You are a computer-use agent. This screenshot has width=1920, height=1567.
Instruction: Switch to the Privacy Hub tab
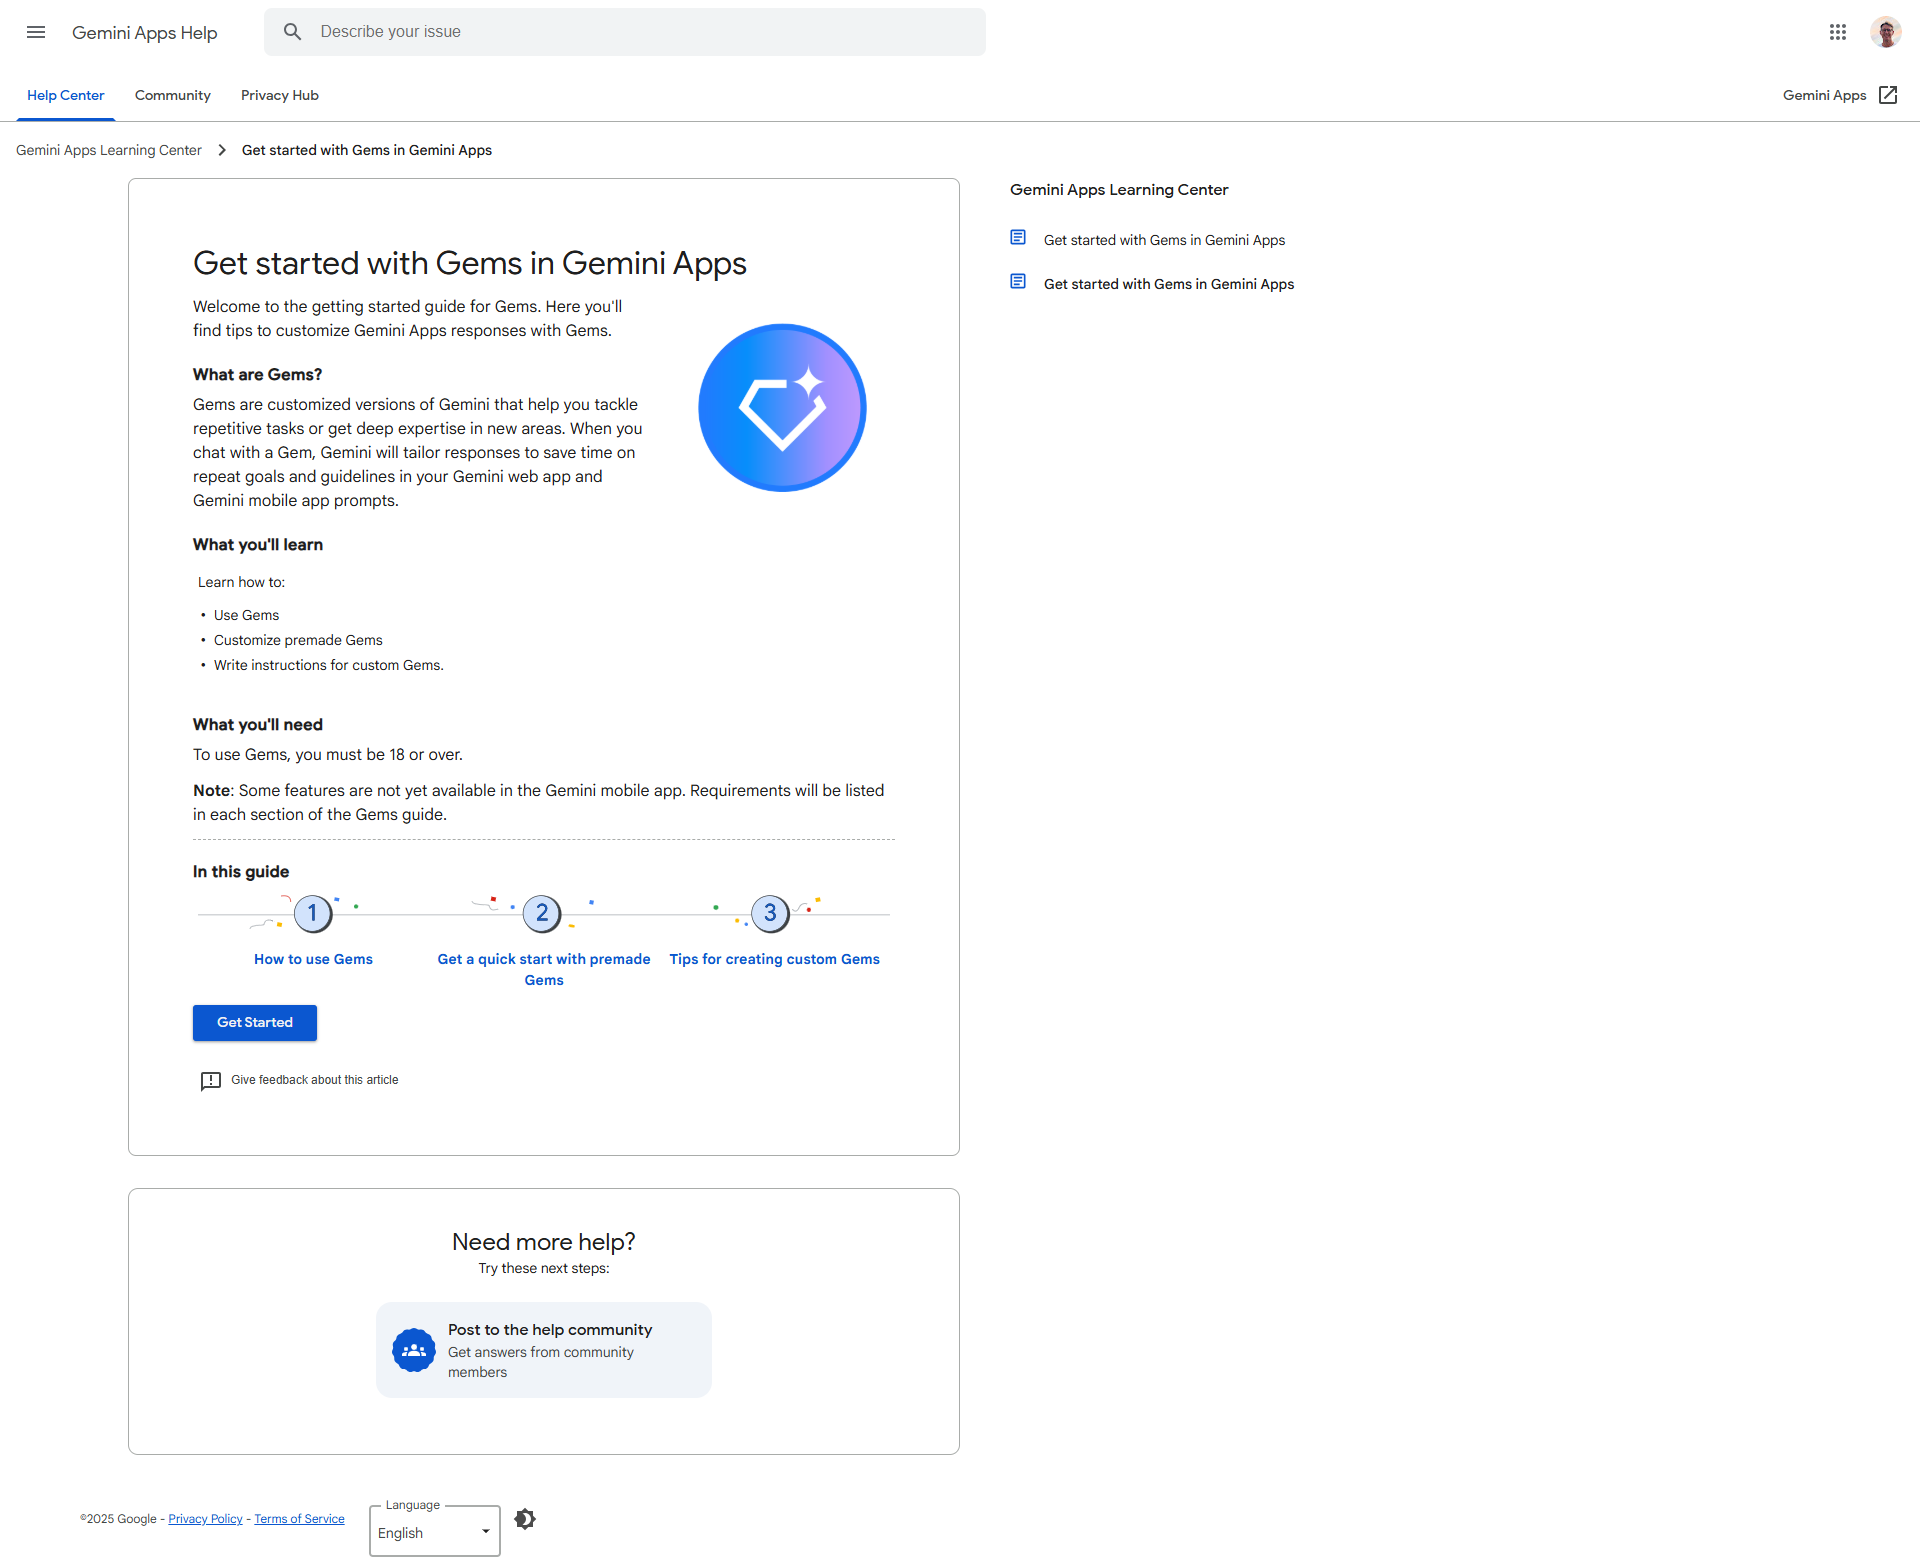click(x=279, y=95)
